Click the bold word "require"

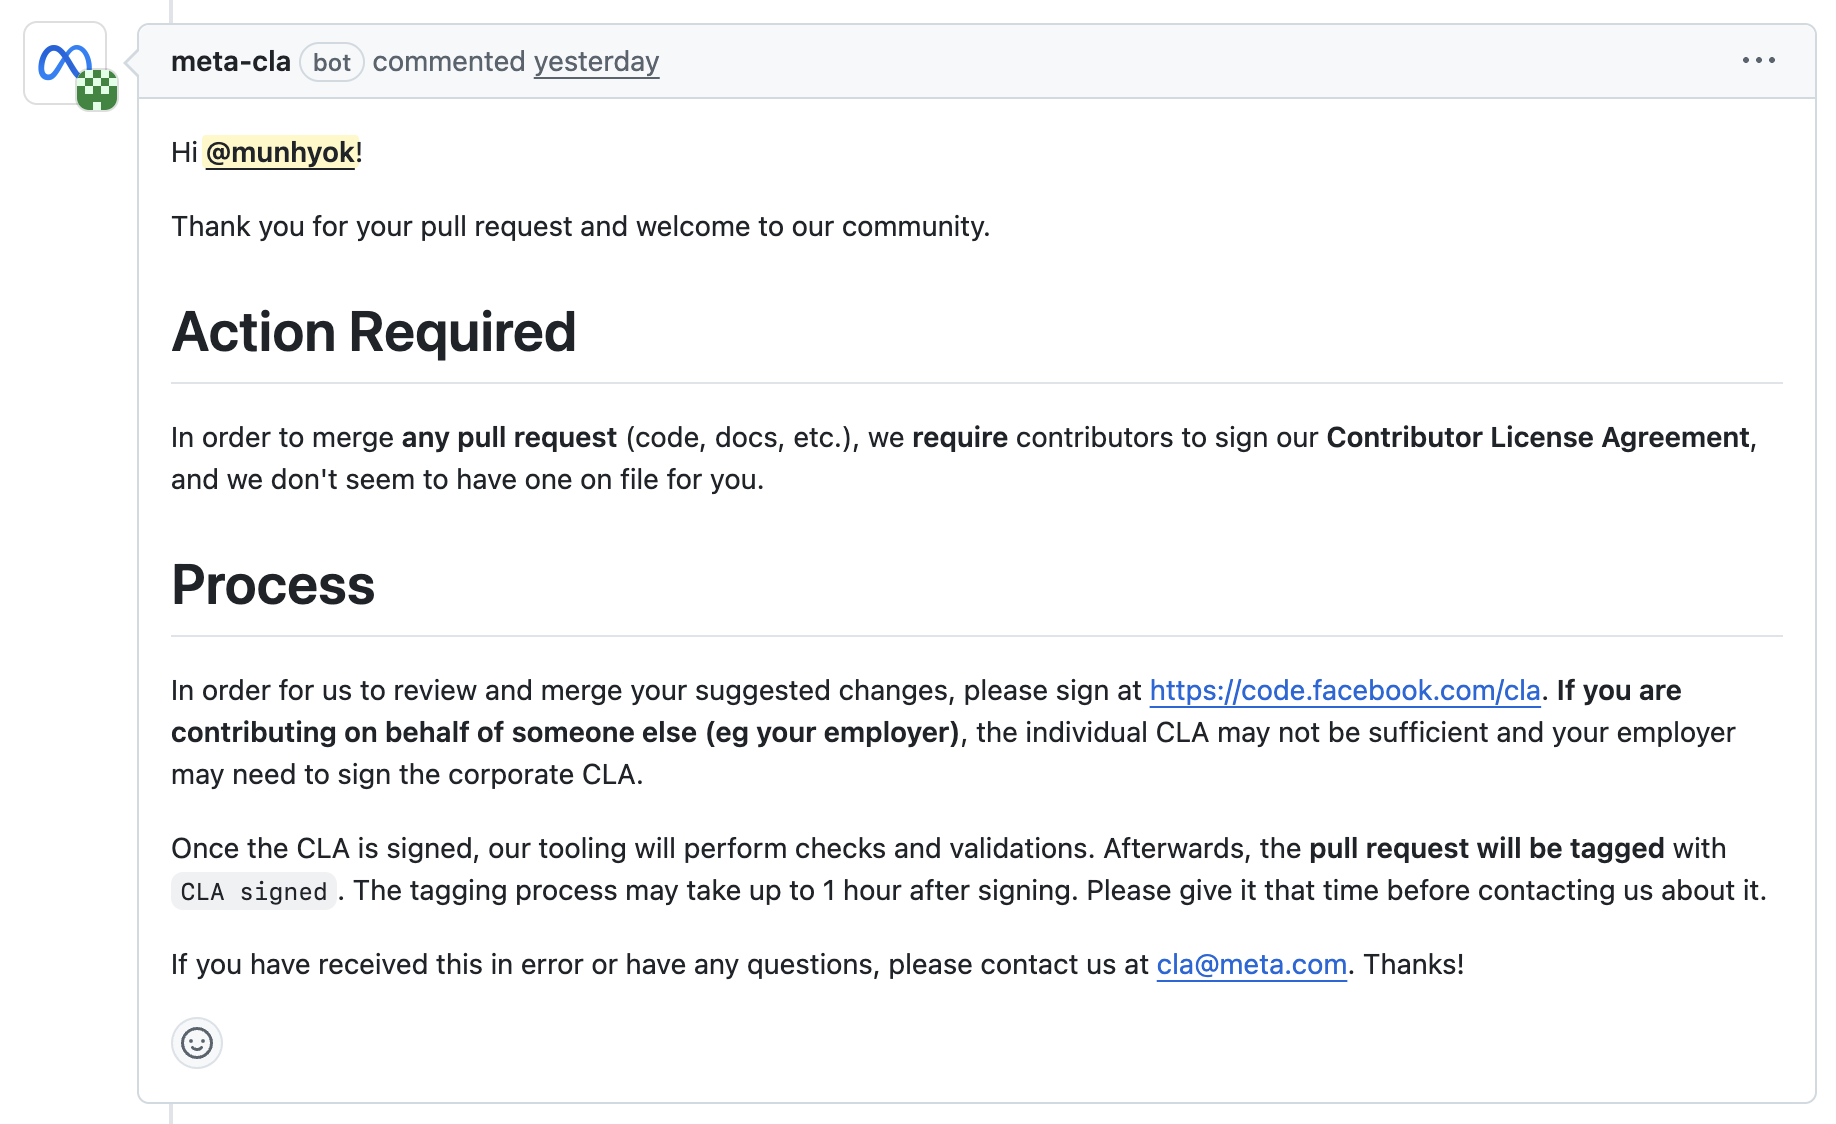pyautogui.click(x=960, y=437)
